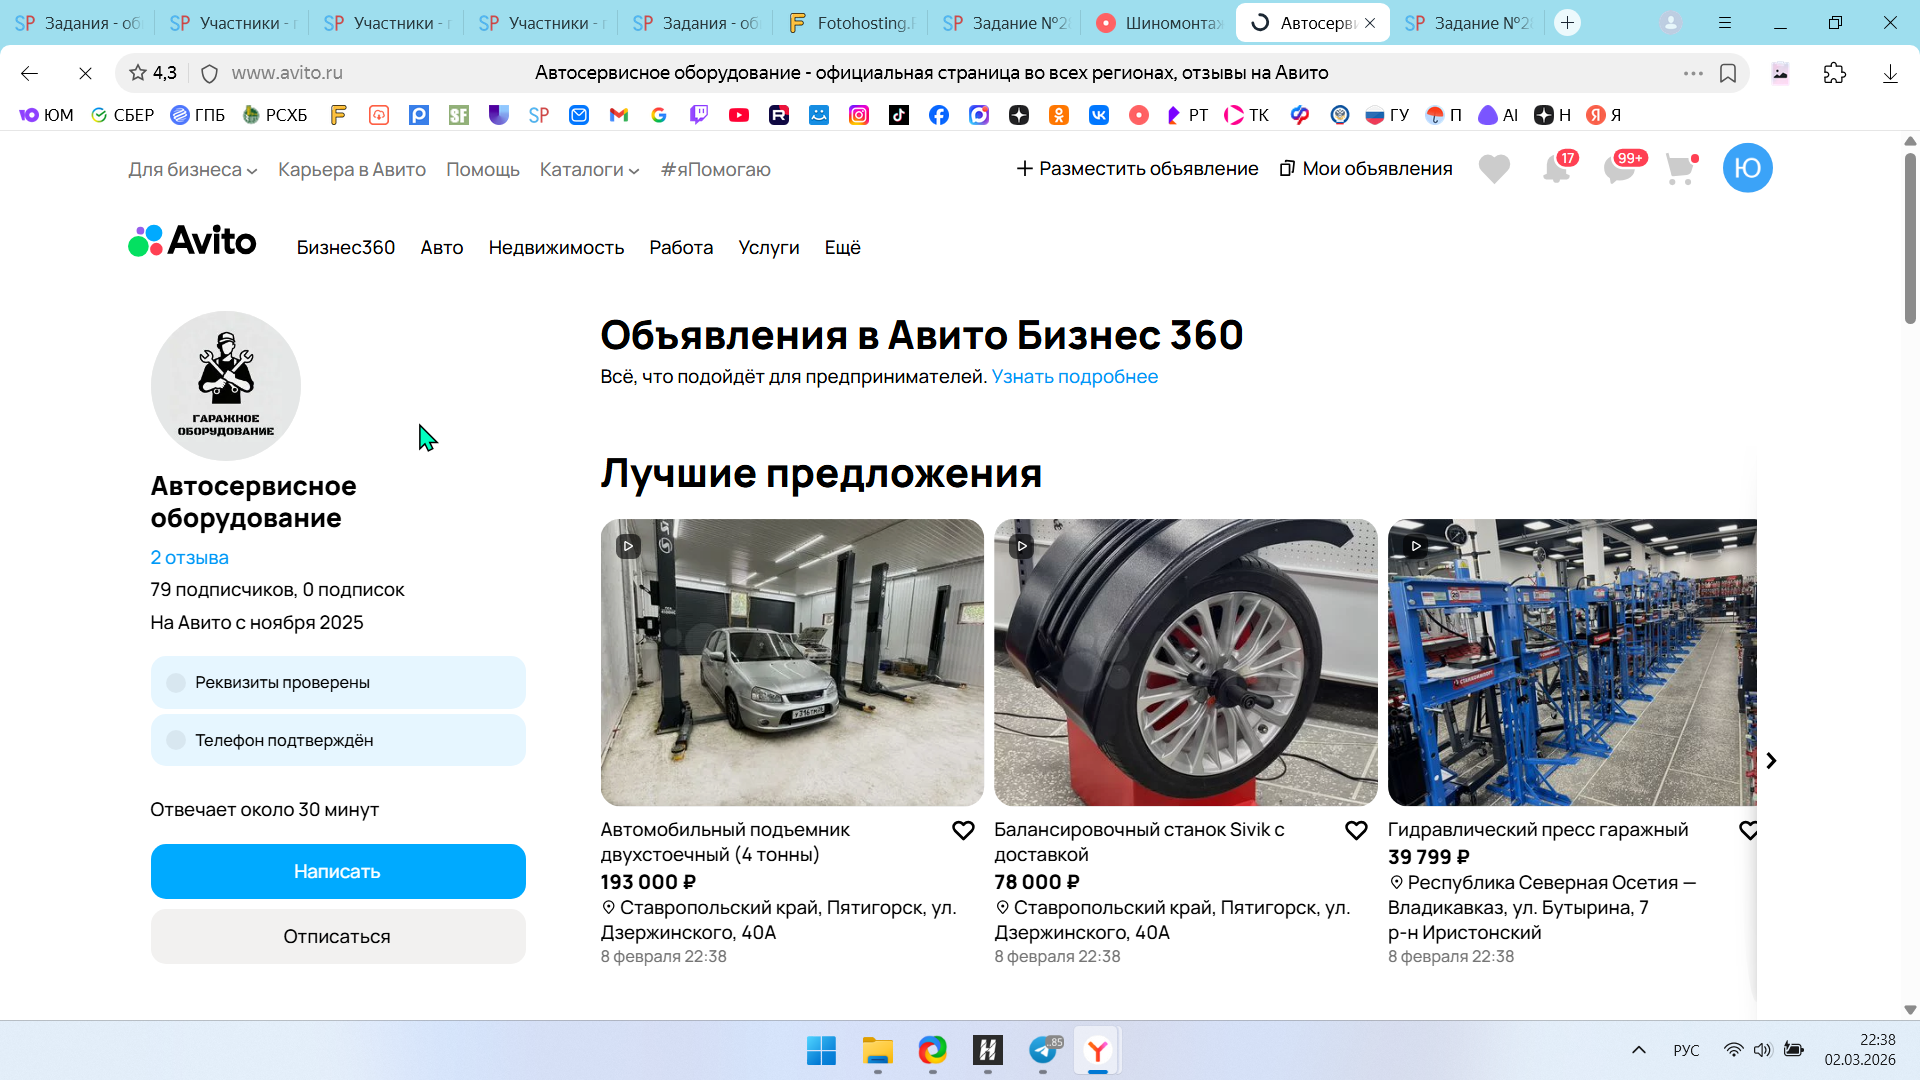
Task: Favorite the Автомобильный подъемник listing heart
Action: (963, 831)
